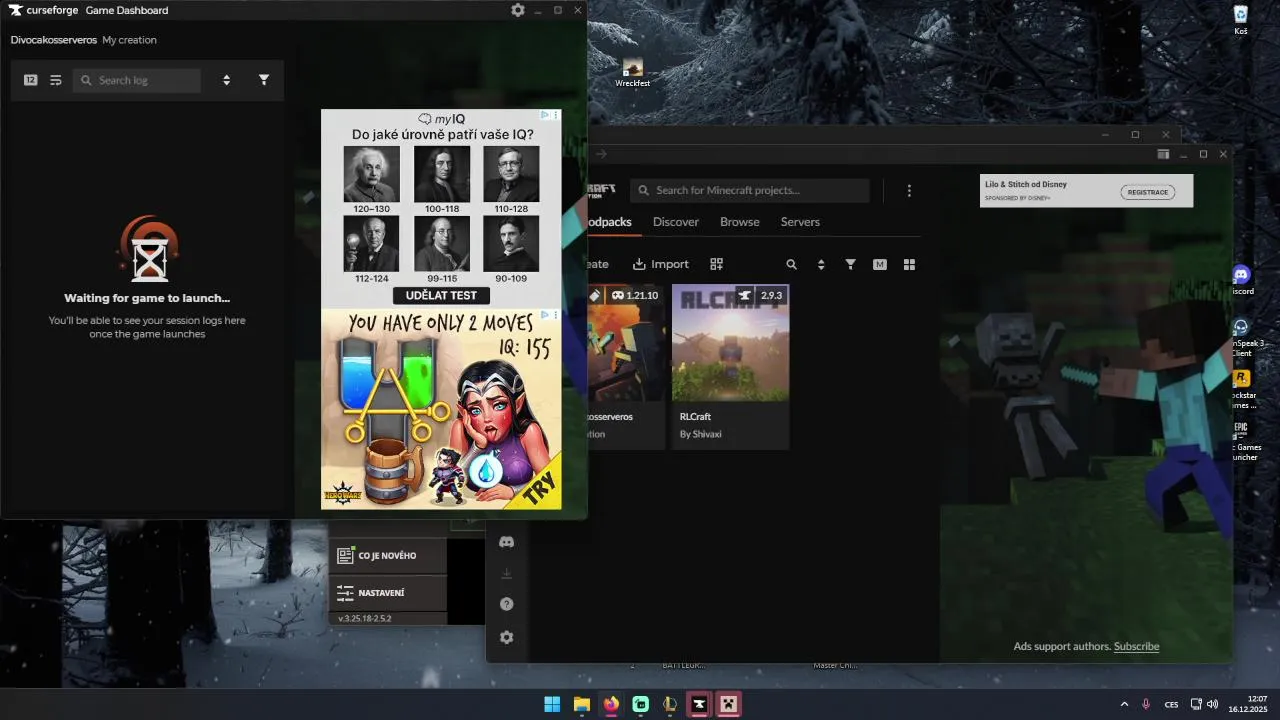1280x720 pixels.
Task: Open the three-dot more options menu
Action: tap(909, 190)
